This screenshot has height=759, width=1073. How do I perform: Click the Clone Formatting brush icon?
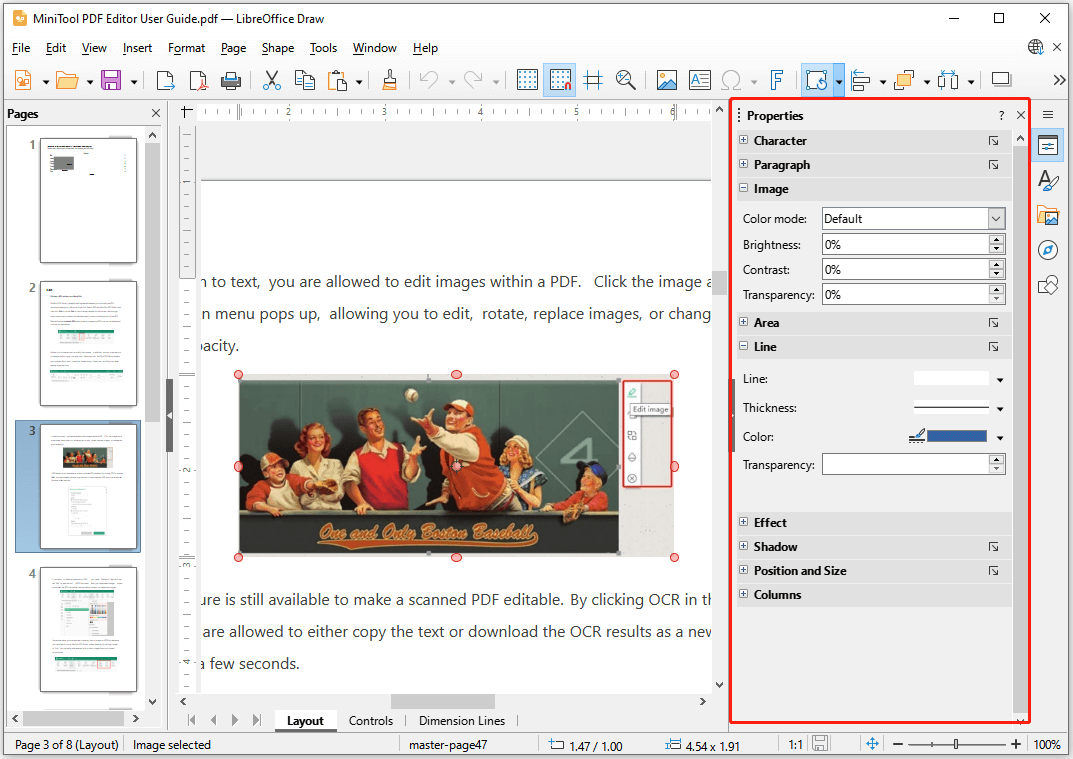tap(389, 80)
